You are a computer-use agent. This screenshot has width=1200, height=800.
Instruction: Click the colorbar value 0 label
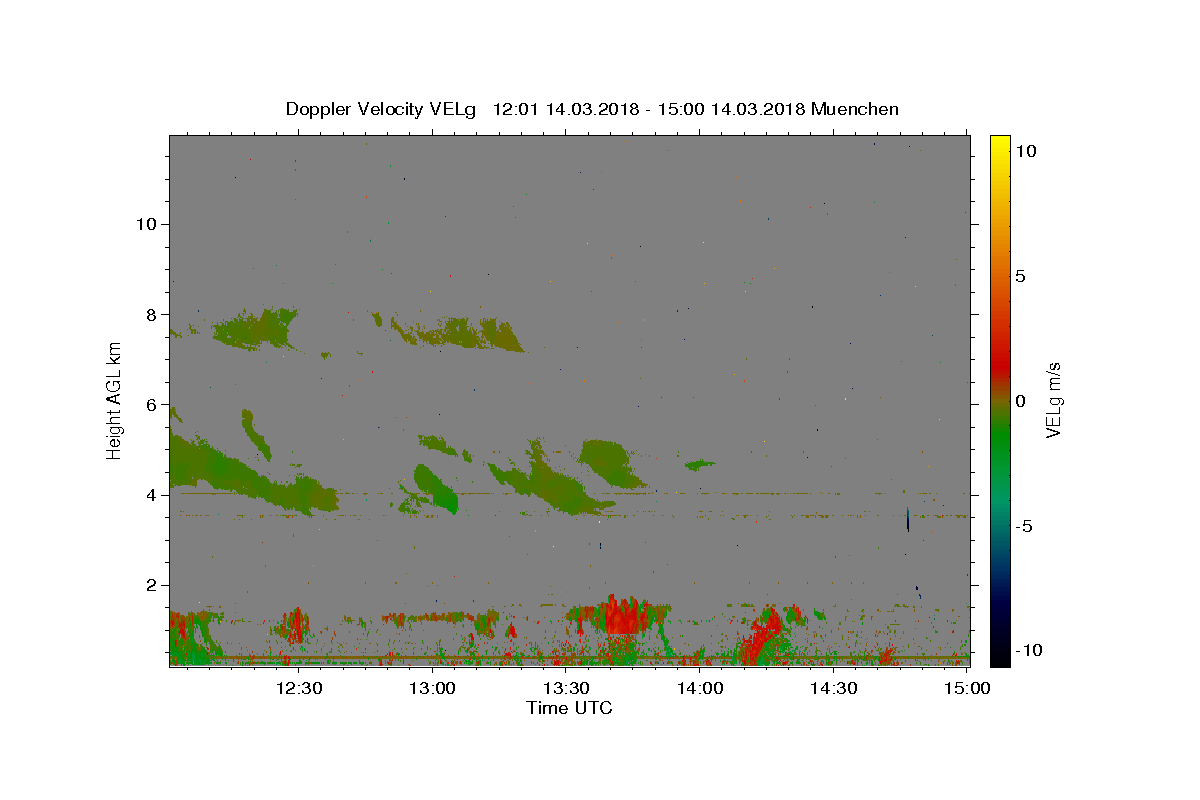click(1020, 401)
